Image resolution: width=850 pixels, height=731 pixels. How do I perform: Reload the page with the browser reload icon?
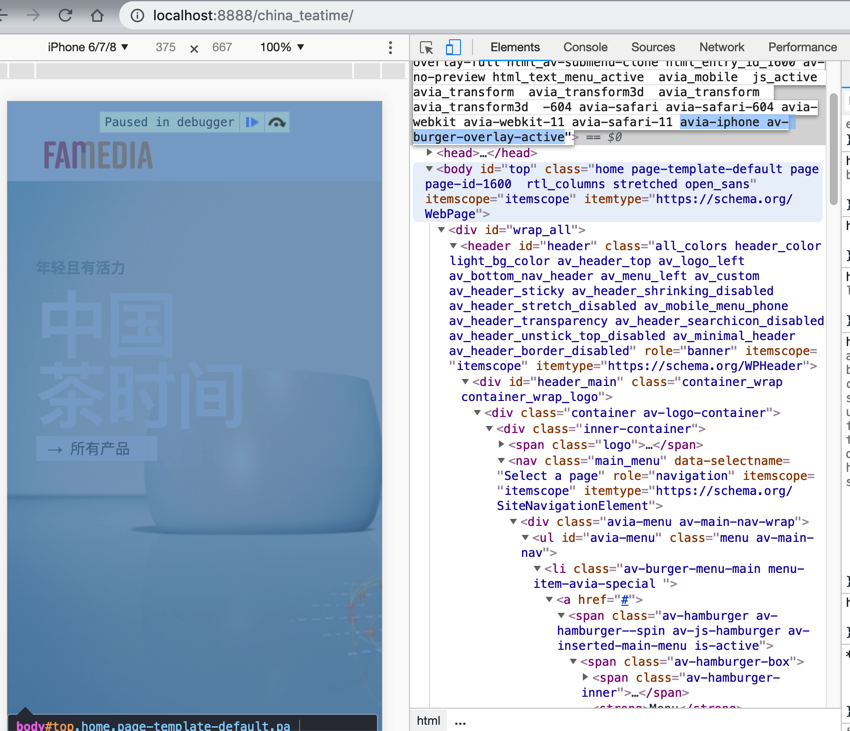(x=65, y=15)
